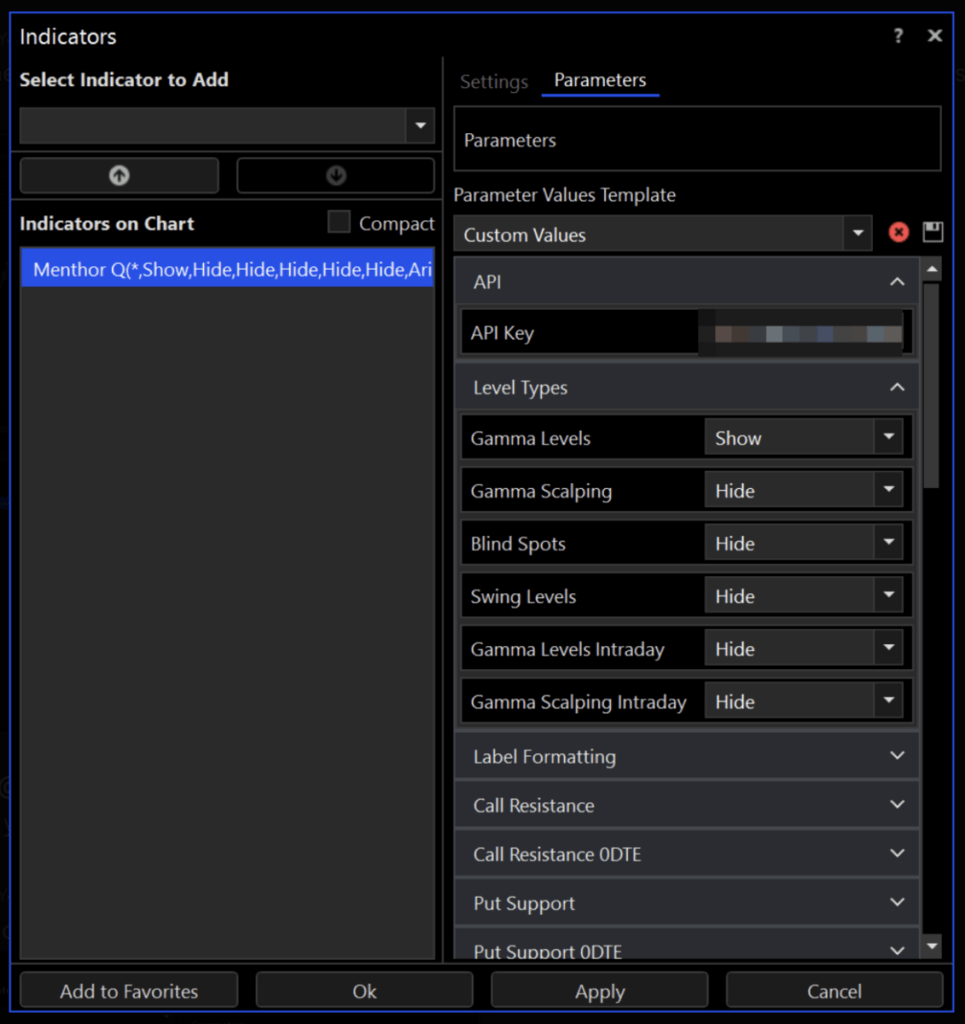Click the Apply button
Image resolution: width=965 pixels, height=1024 pixels.
click(x=600, y=990)
